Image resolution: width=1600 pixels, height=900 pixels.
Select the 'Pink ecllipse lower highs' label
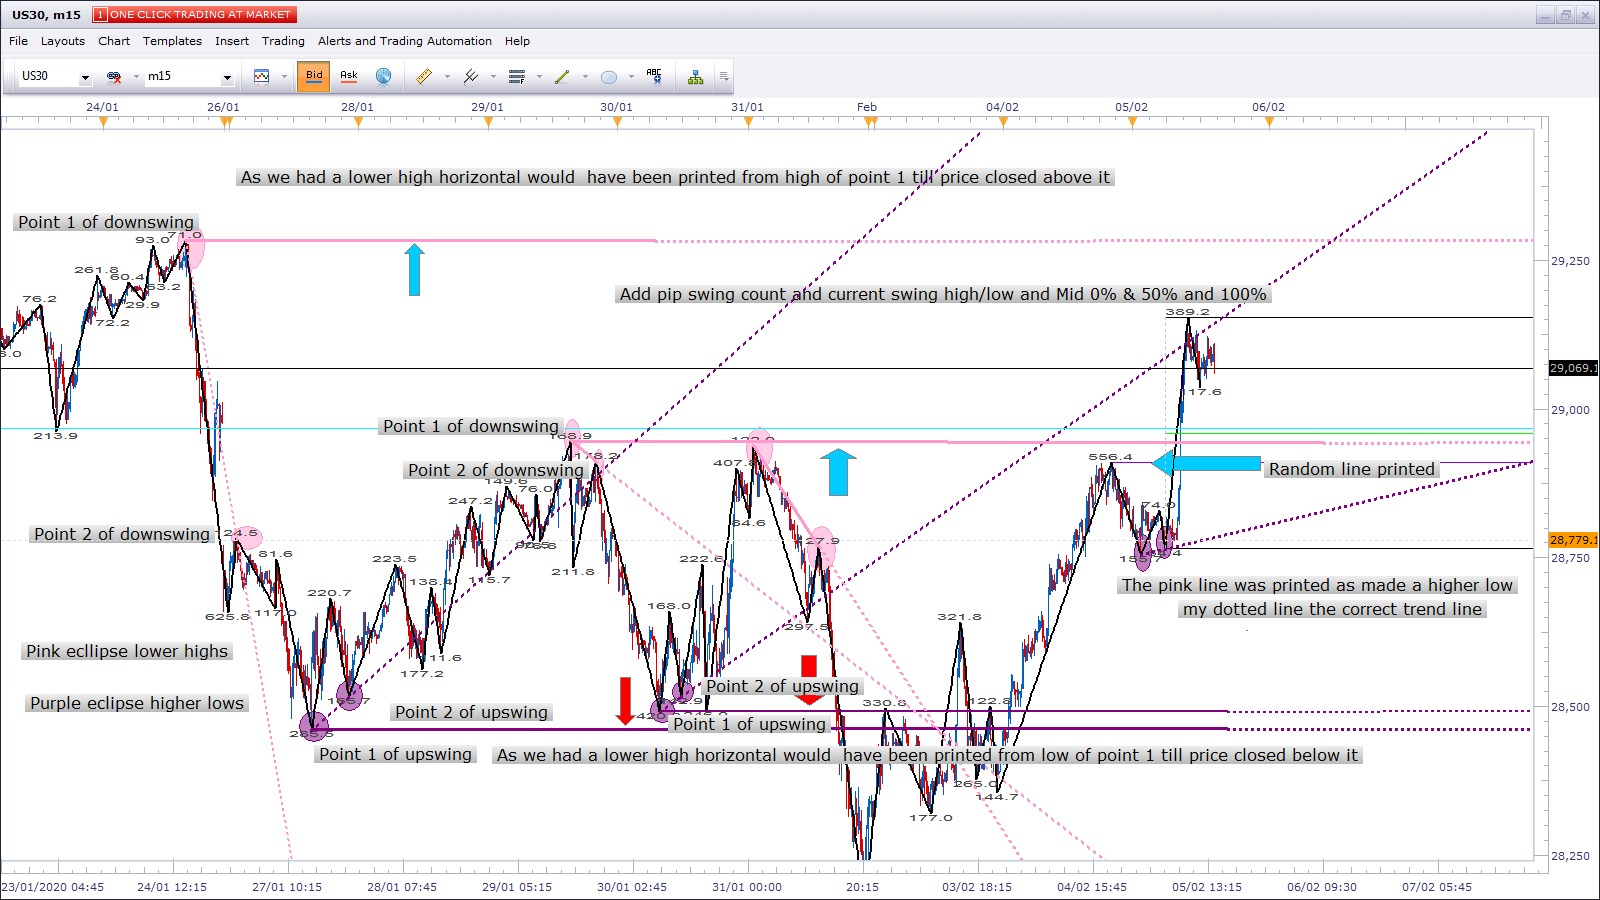[127, 651]
